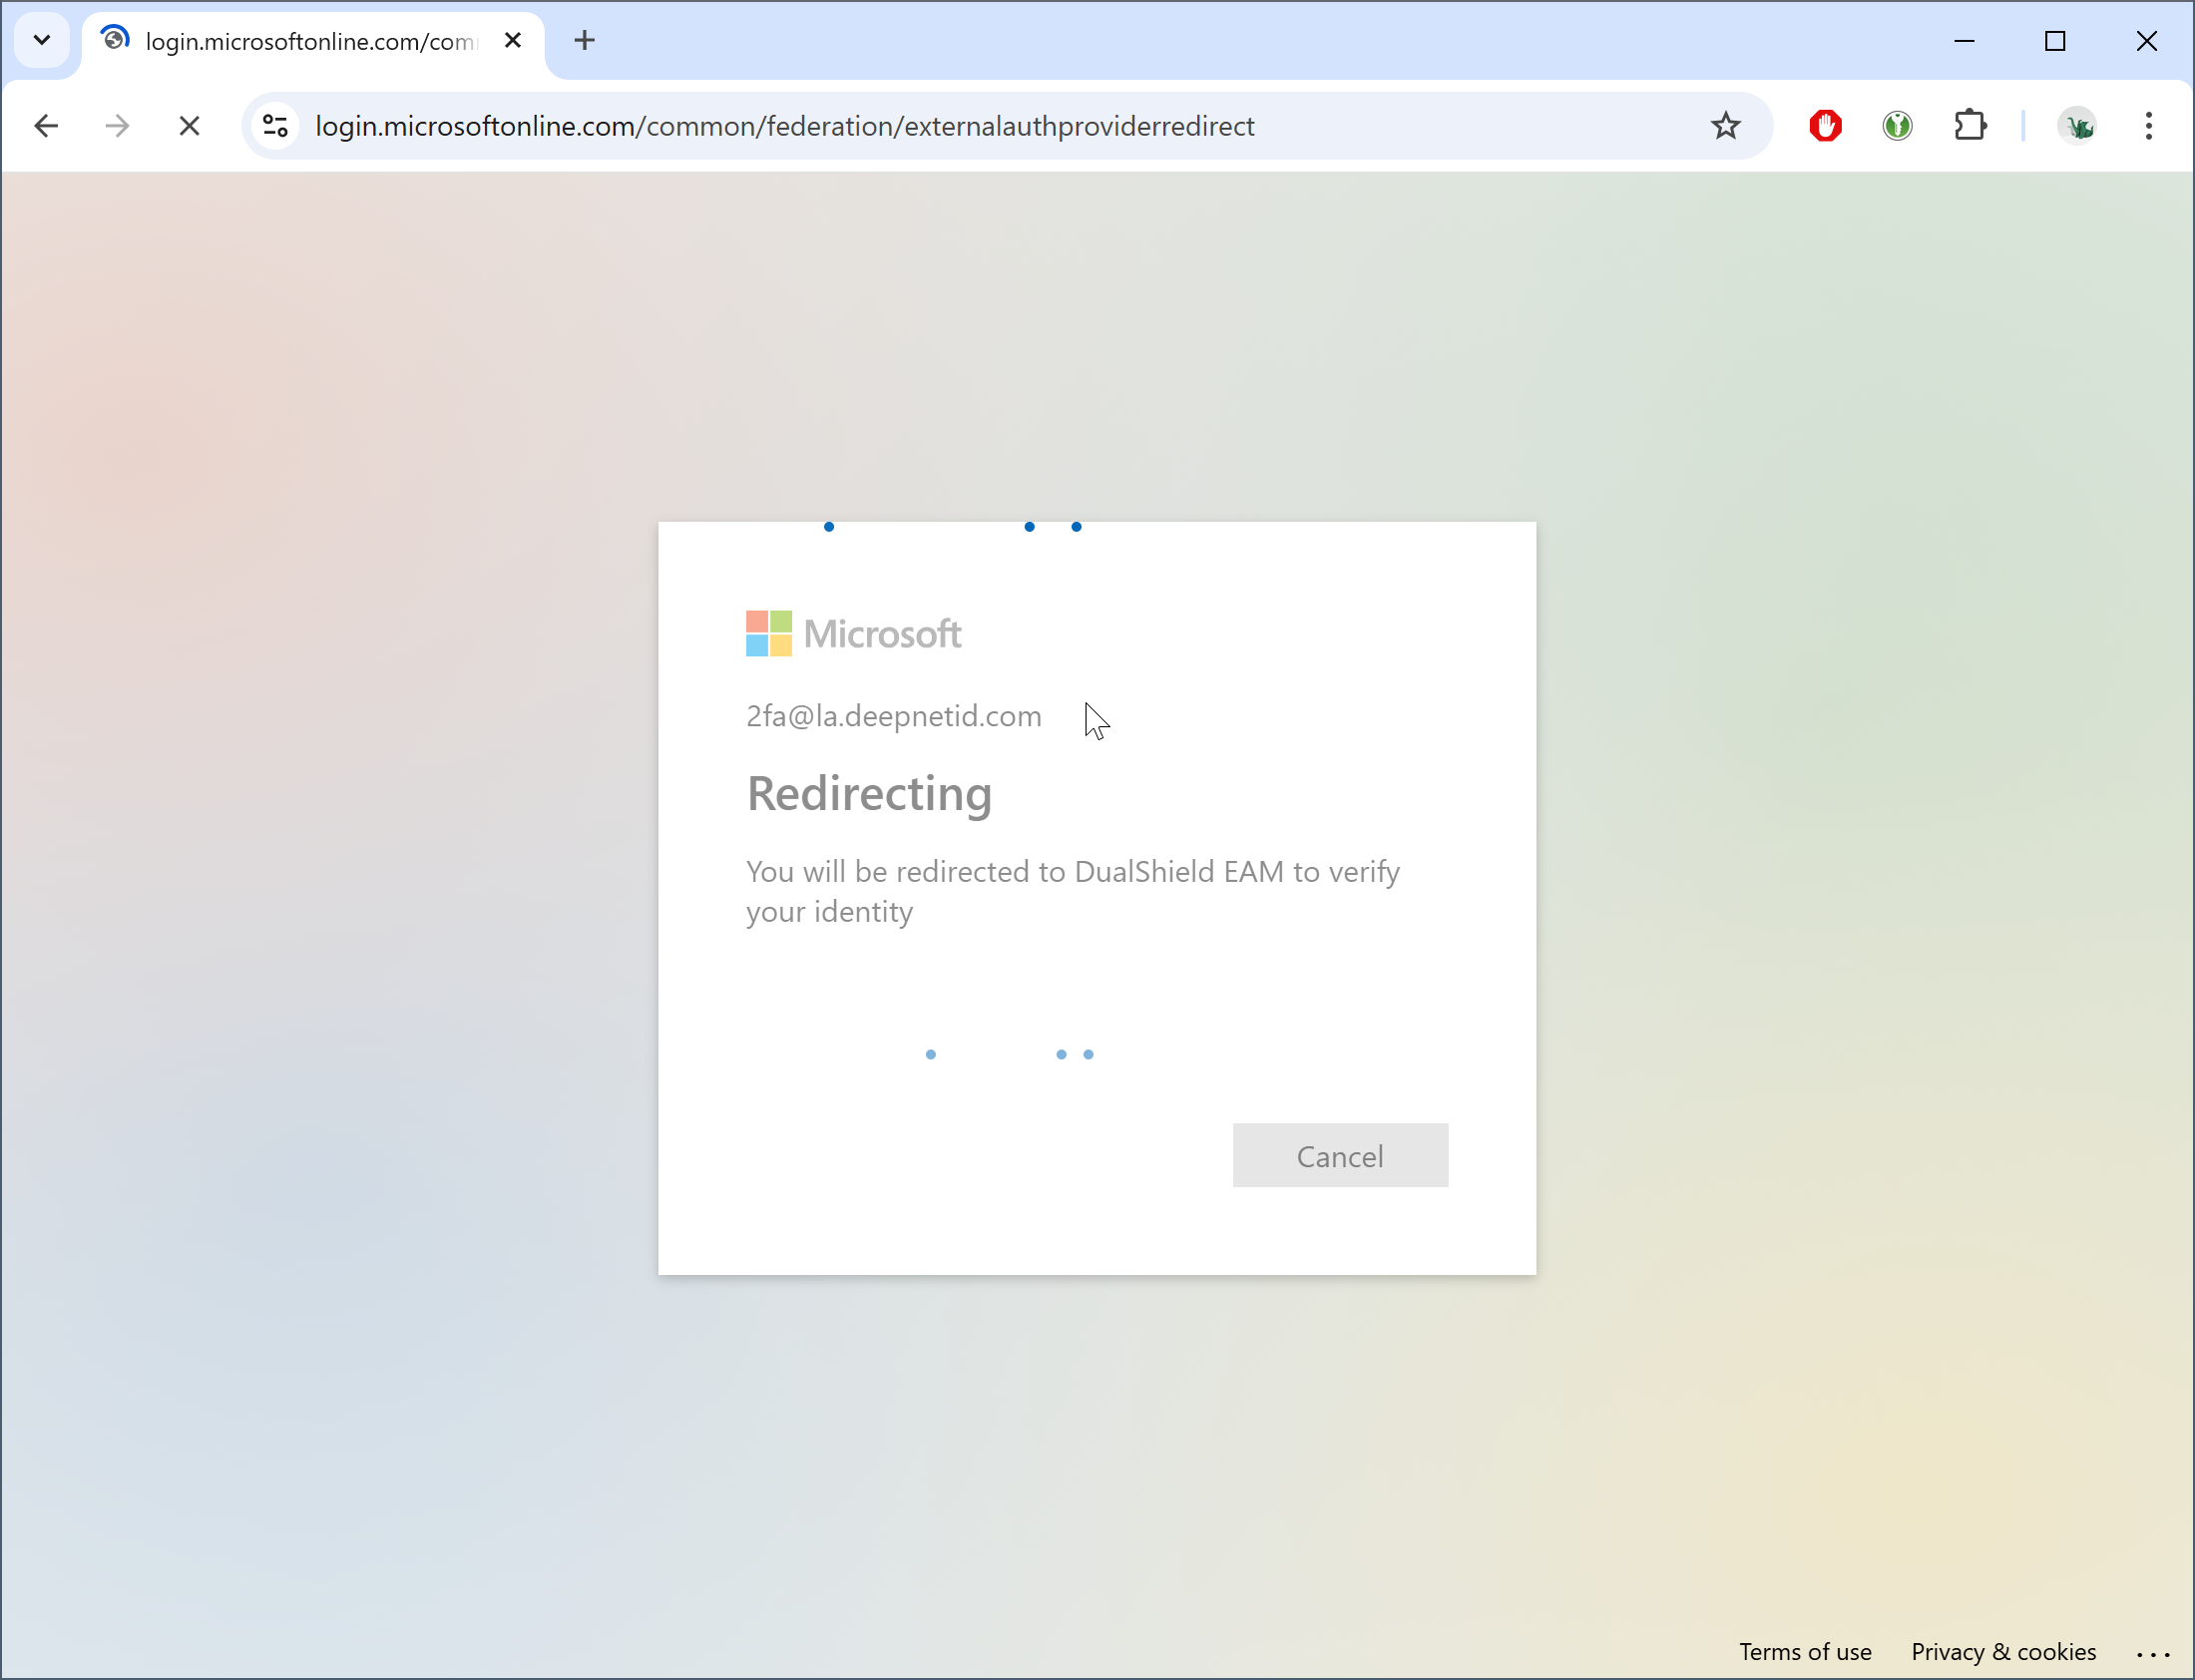2195x1680 pixels.
Task: Open the red ad blocker extension
Action: point(1825,126)
